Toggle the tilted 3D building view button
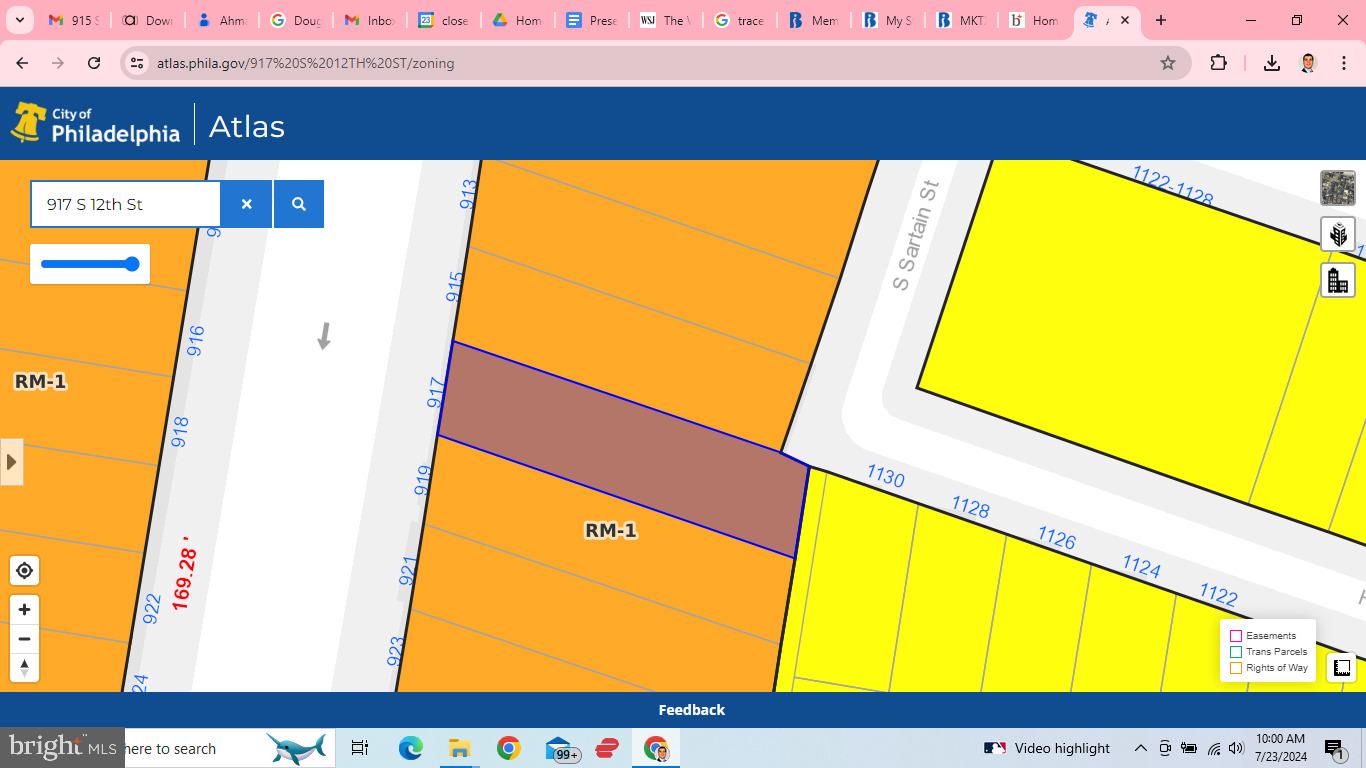The height and width of the screenshot is (768, 1366). [1337, 234]
